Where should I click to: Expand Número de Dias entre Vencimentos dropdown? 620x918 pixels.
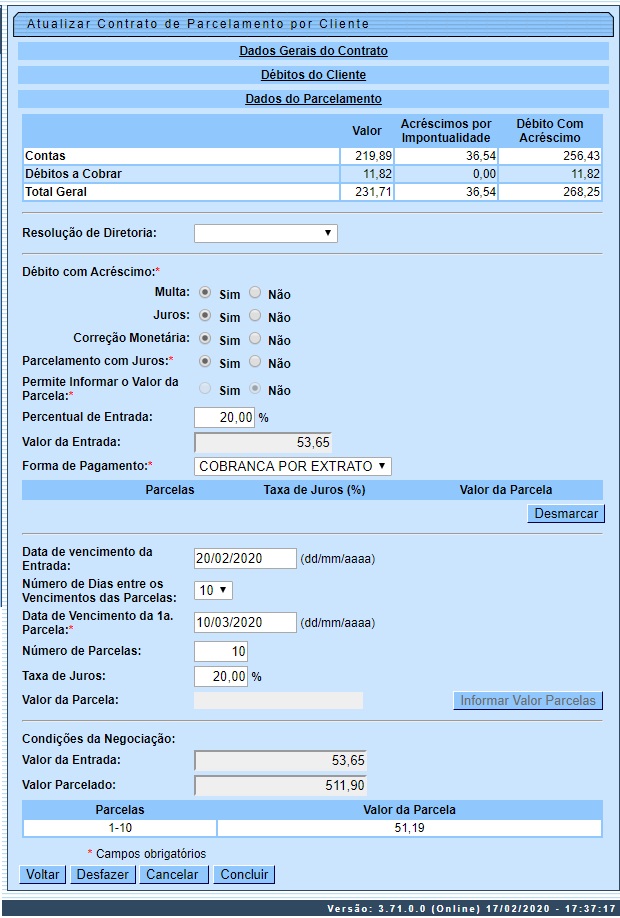[x=213, y=590]
